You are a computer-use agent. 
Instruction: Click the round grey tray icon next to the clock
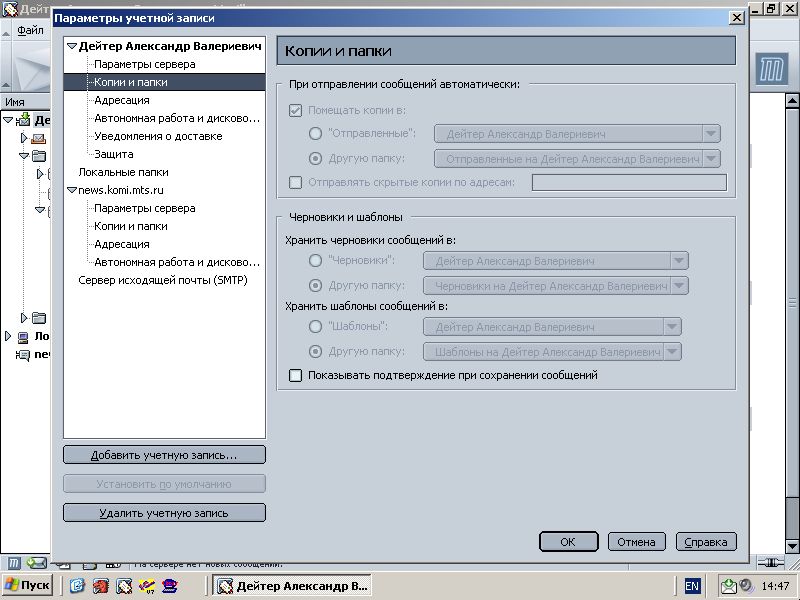[x=746, y=585]
